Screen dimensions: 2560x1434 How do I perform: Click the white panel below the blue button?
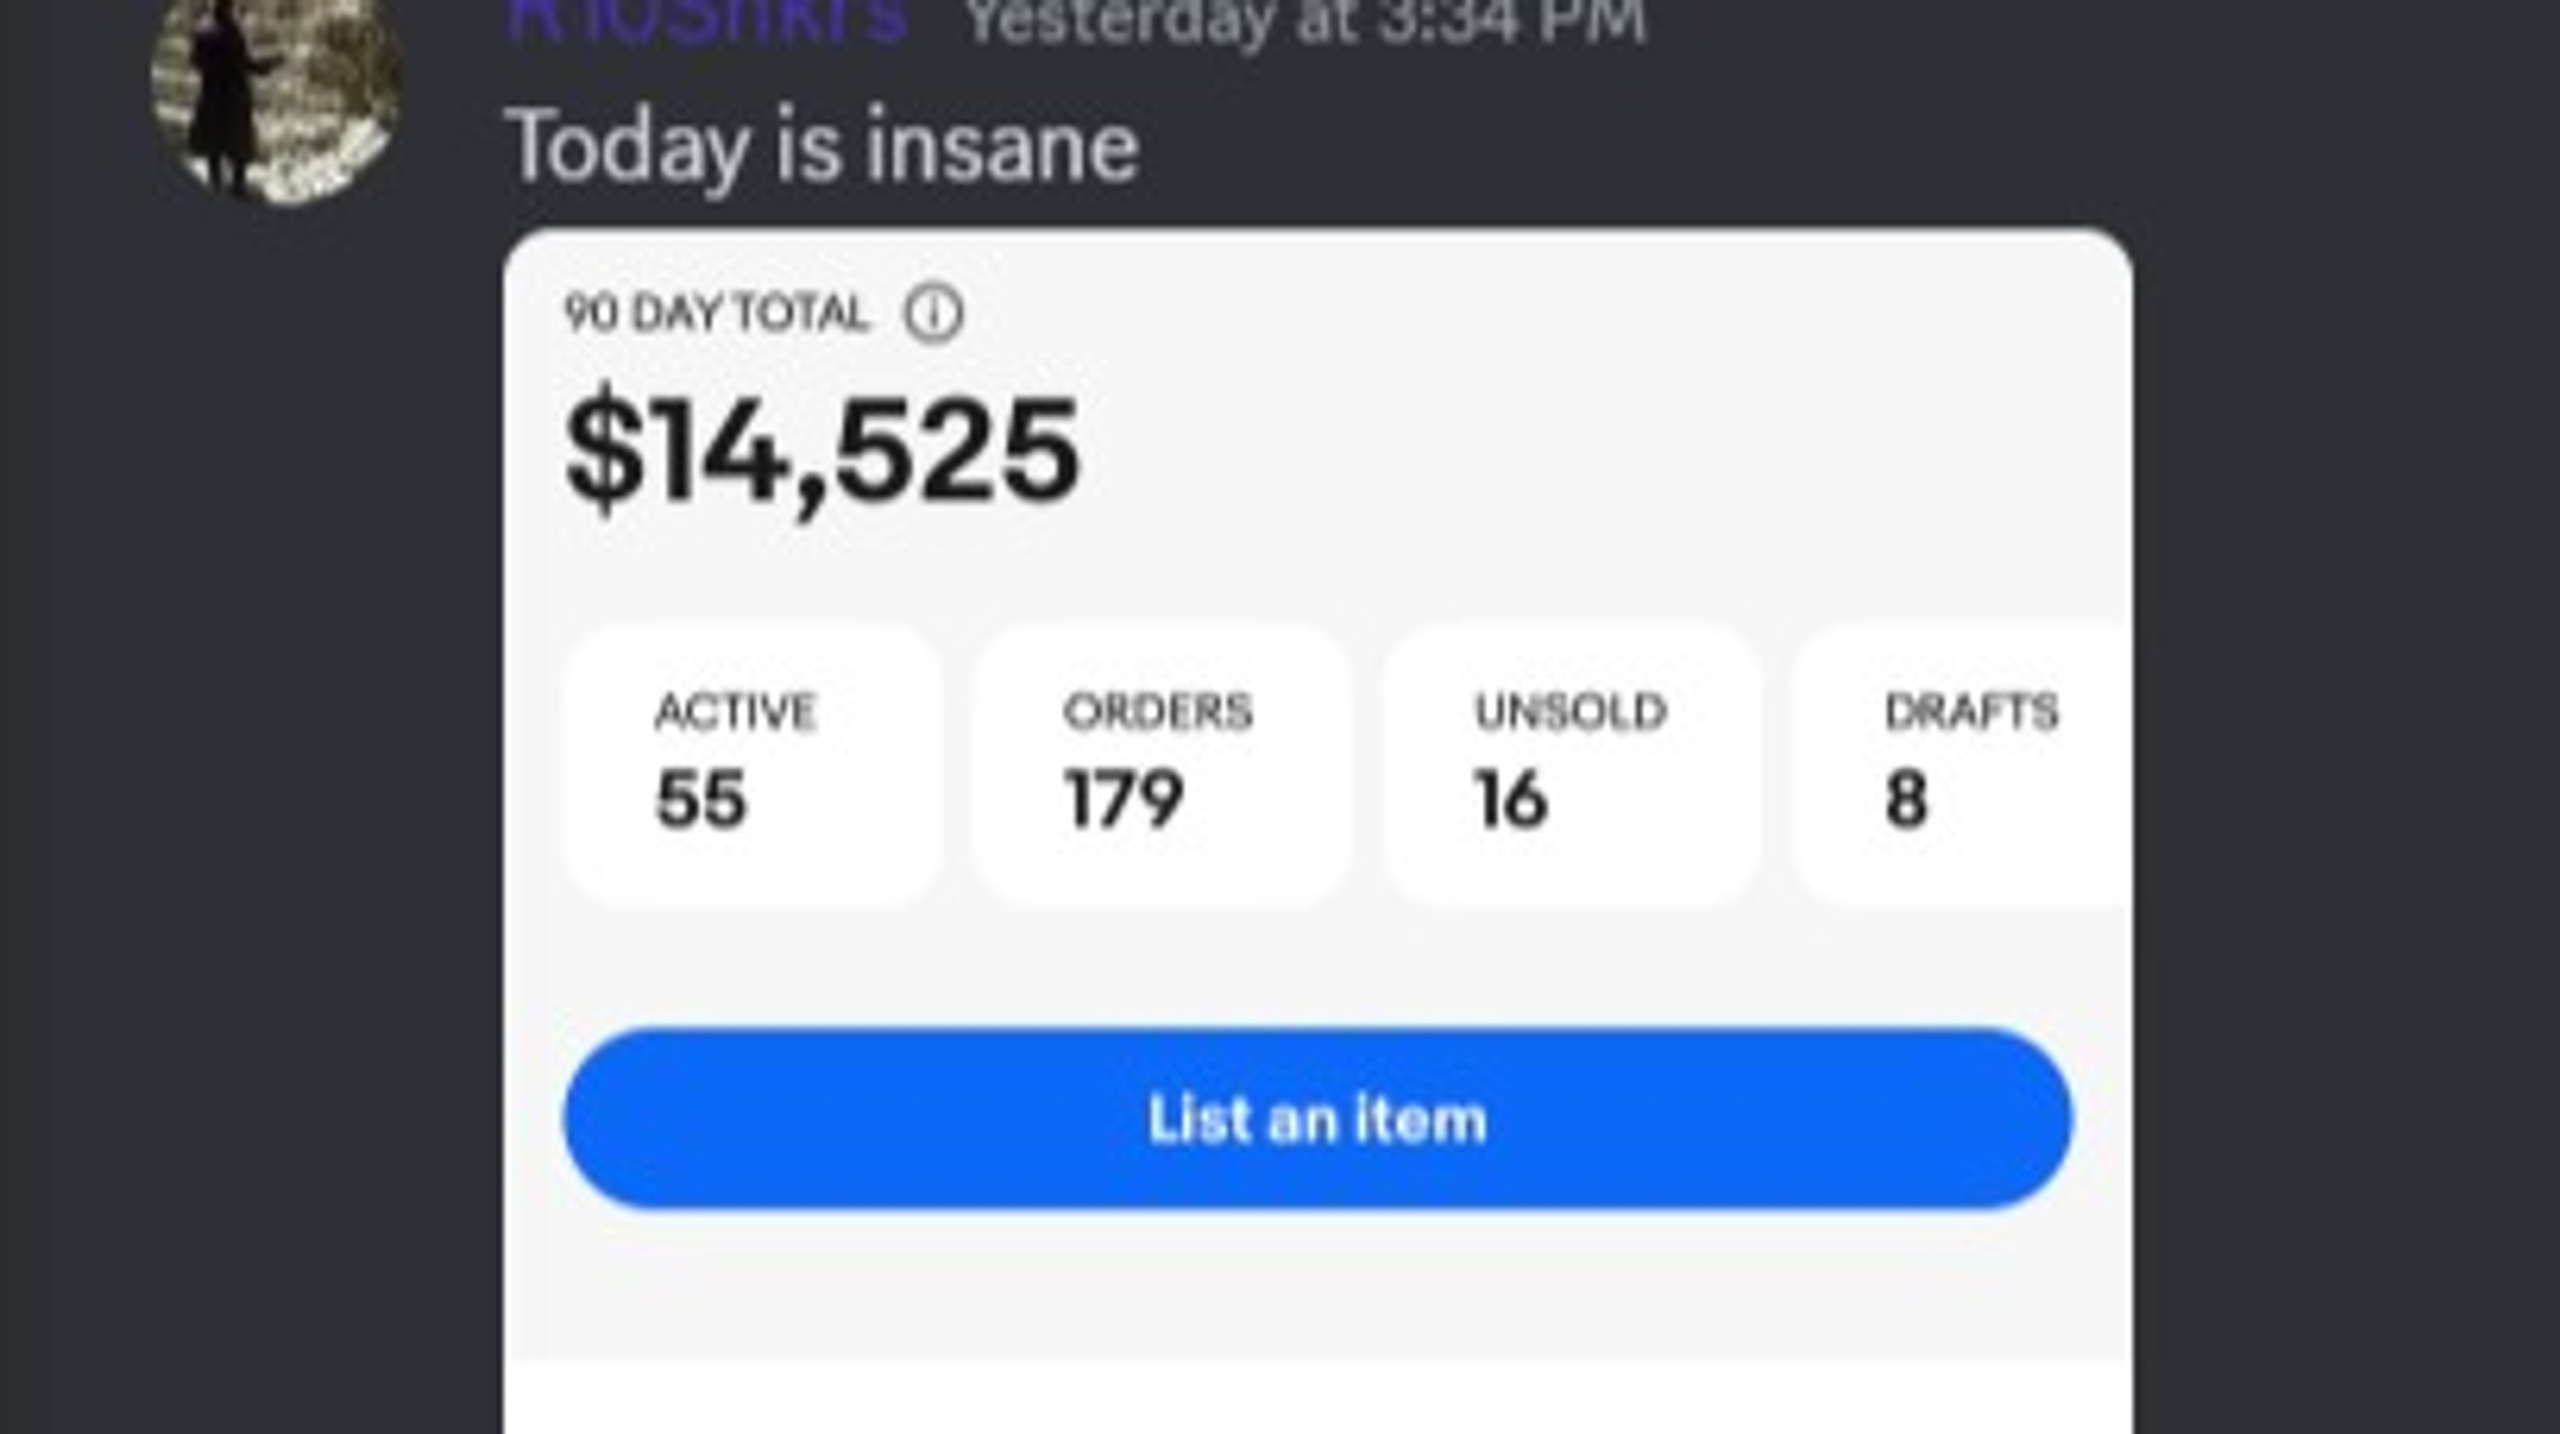1317,1398
